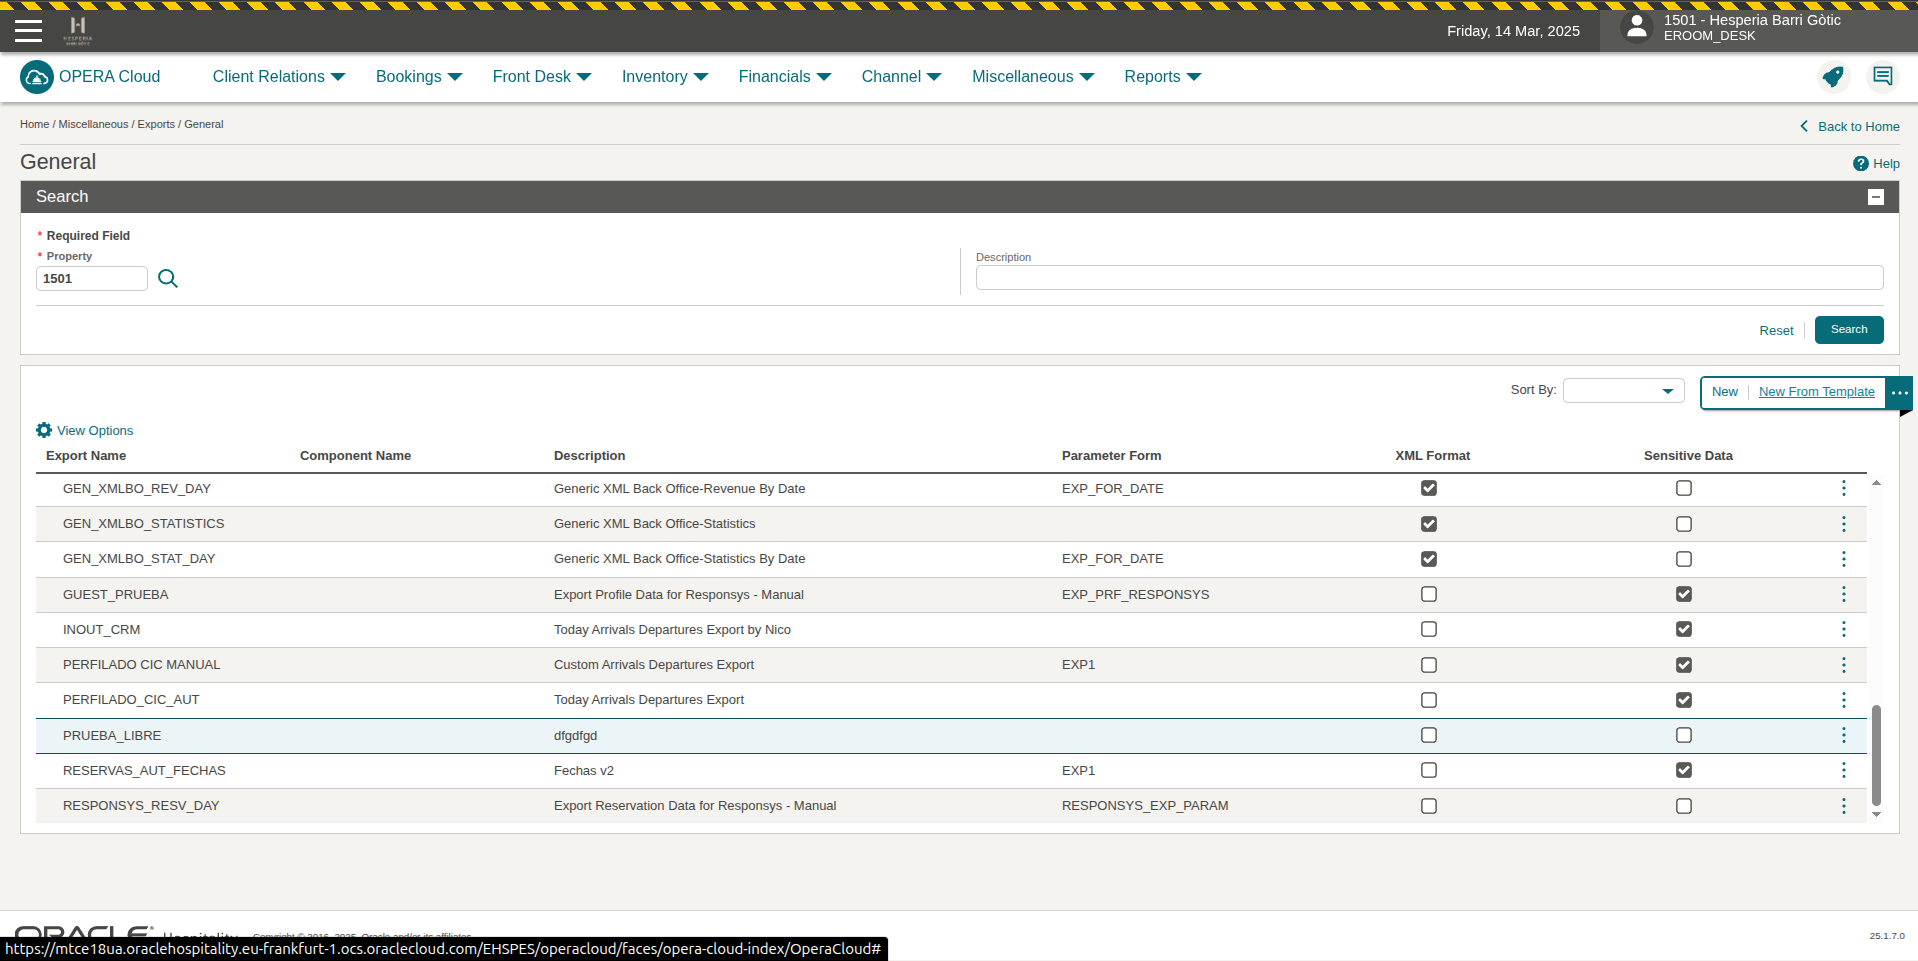
Task: Click the OPERA Cloud home logo
Action: (37, 77)
